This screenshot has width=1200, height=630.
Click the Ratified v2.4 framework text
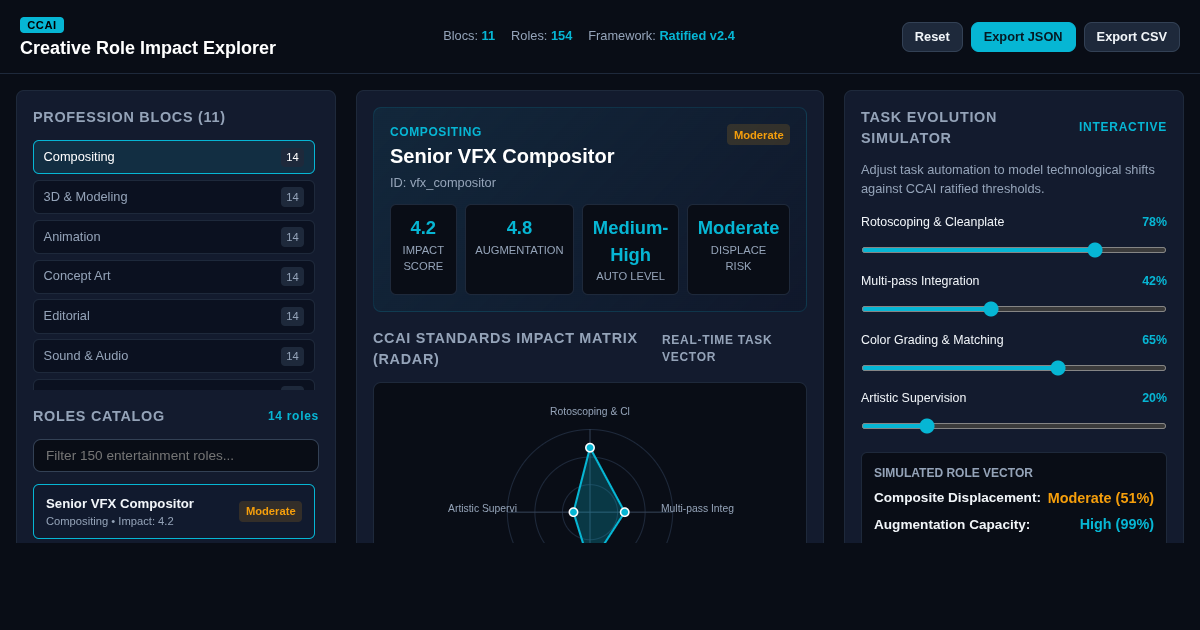(x=697, y=36)
